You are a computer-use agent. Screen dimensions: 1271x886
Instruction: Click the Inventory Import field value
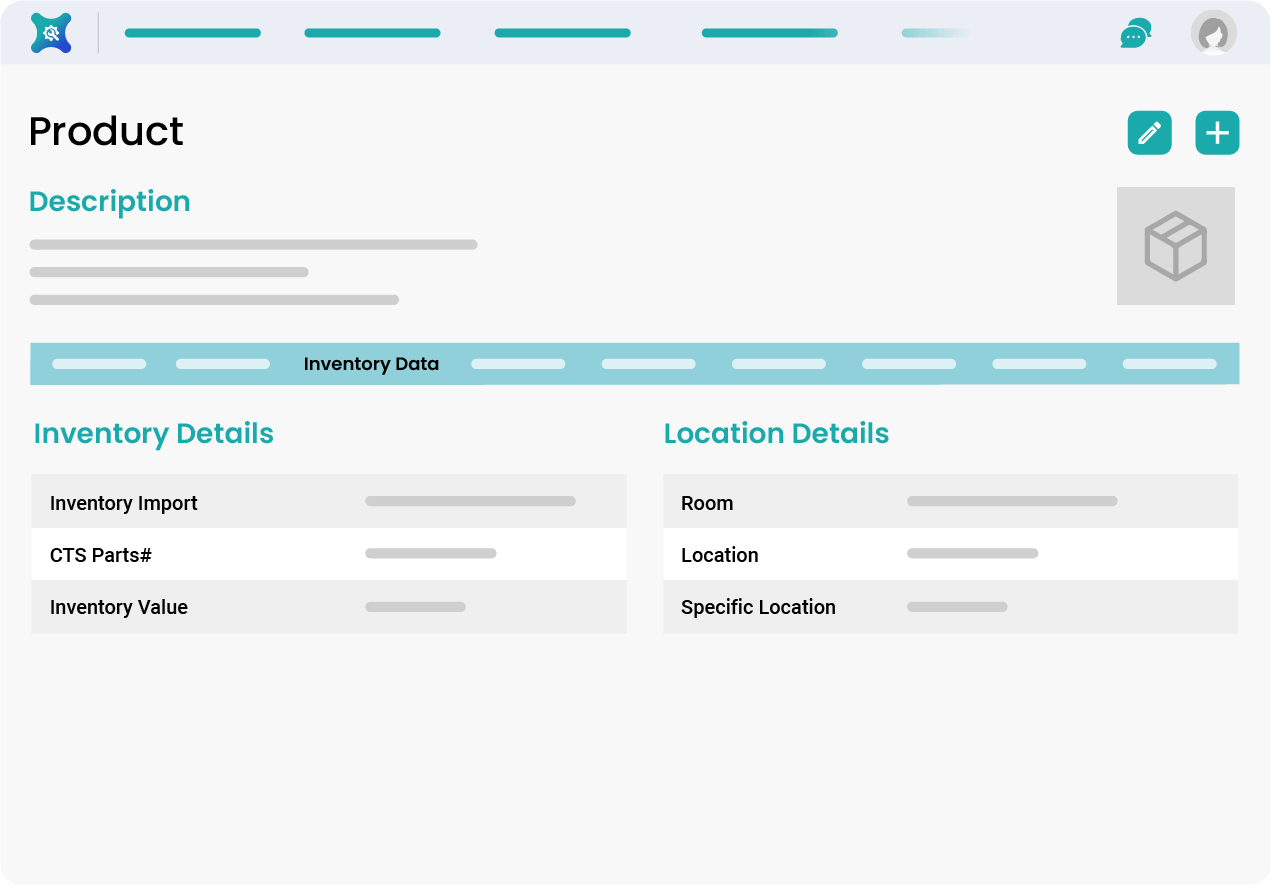point(470,501)
